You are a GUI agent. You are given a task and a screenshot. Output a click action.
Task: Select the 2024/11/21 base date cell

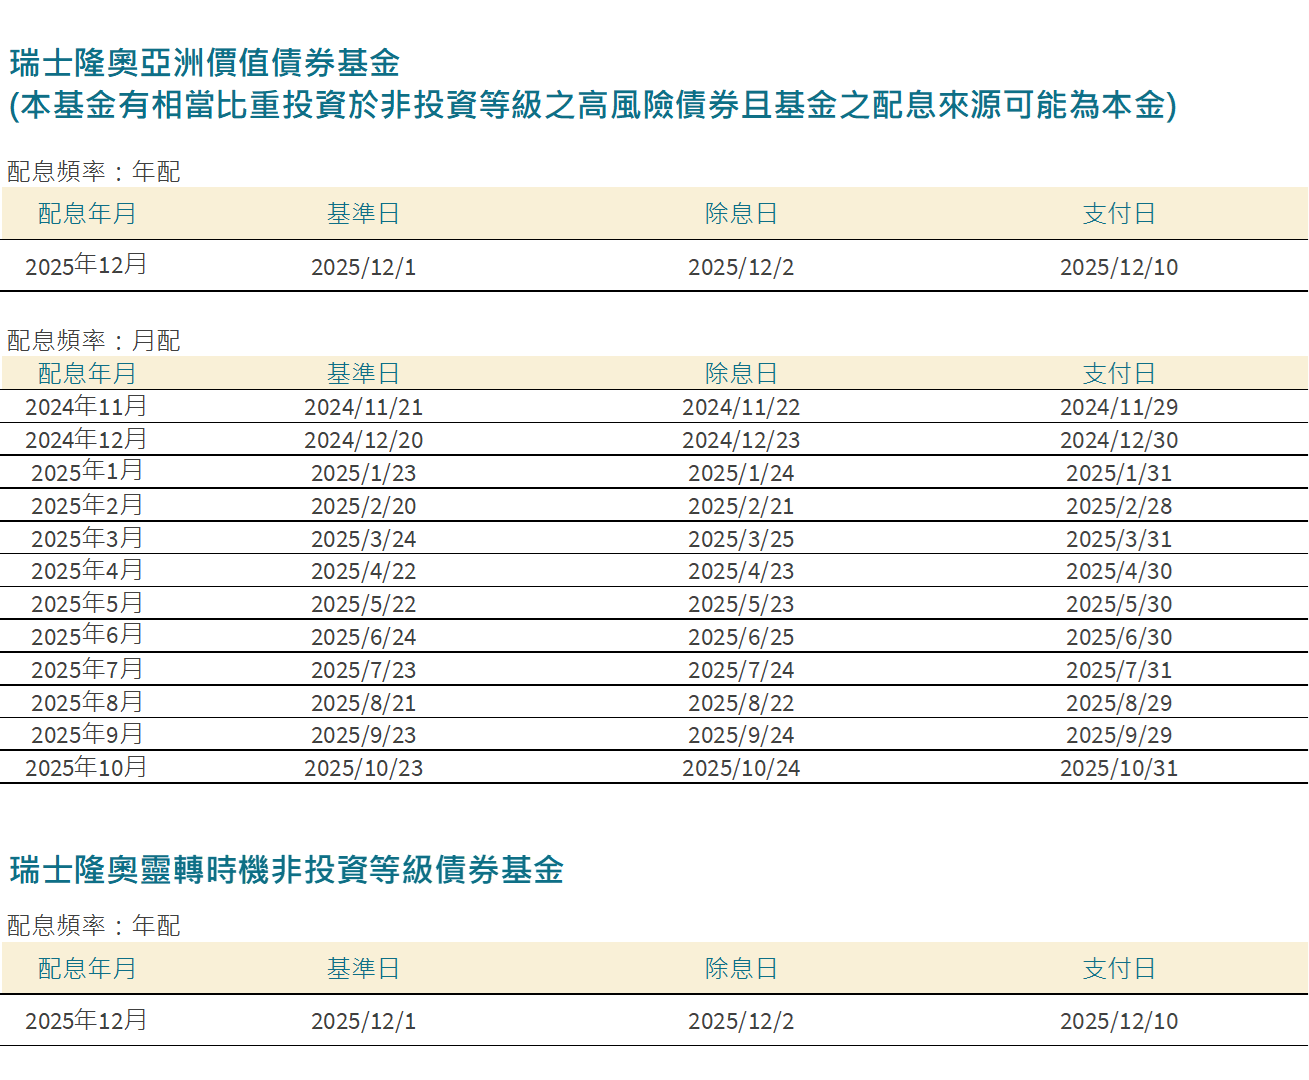click(x=363, y=407)
